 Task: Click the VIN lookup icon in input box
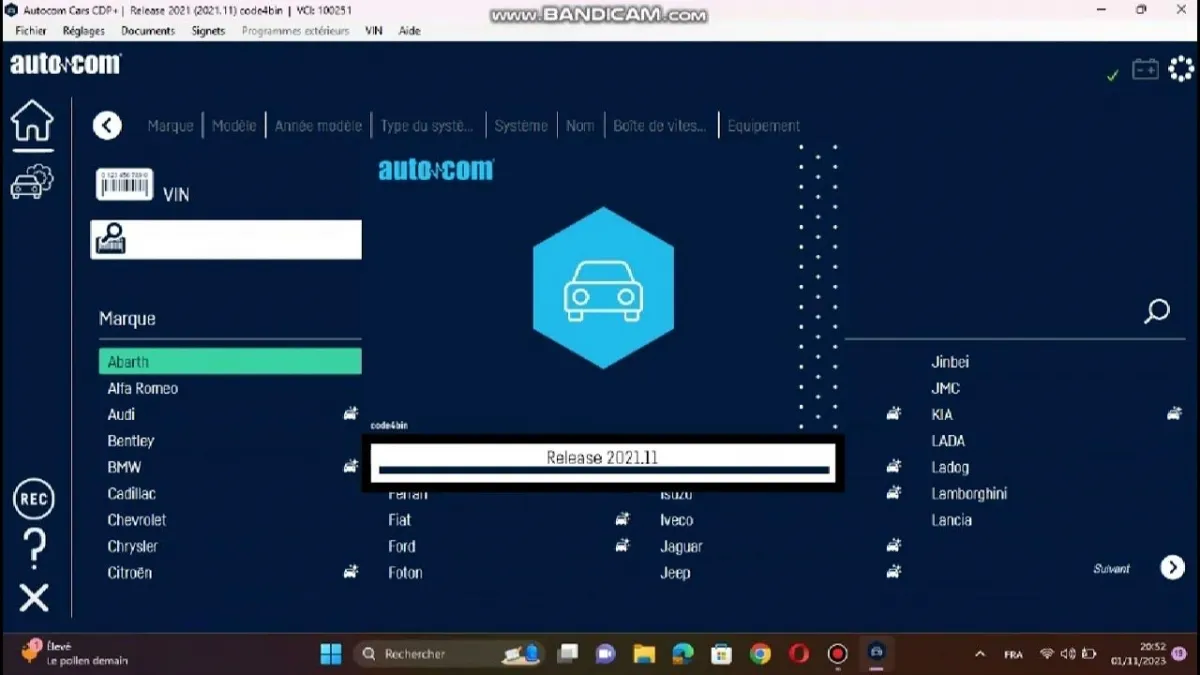(x=110, y=239)
